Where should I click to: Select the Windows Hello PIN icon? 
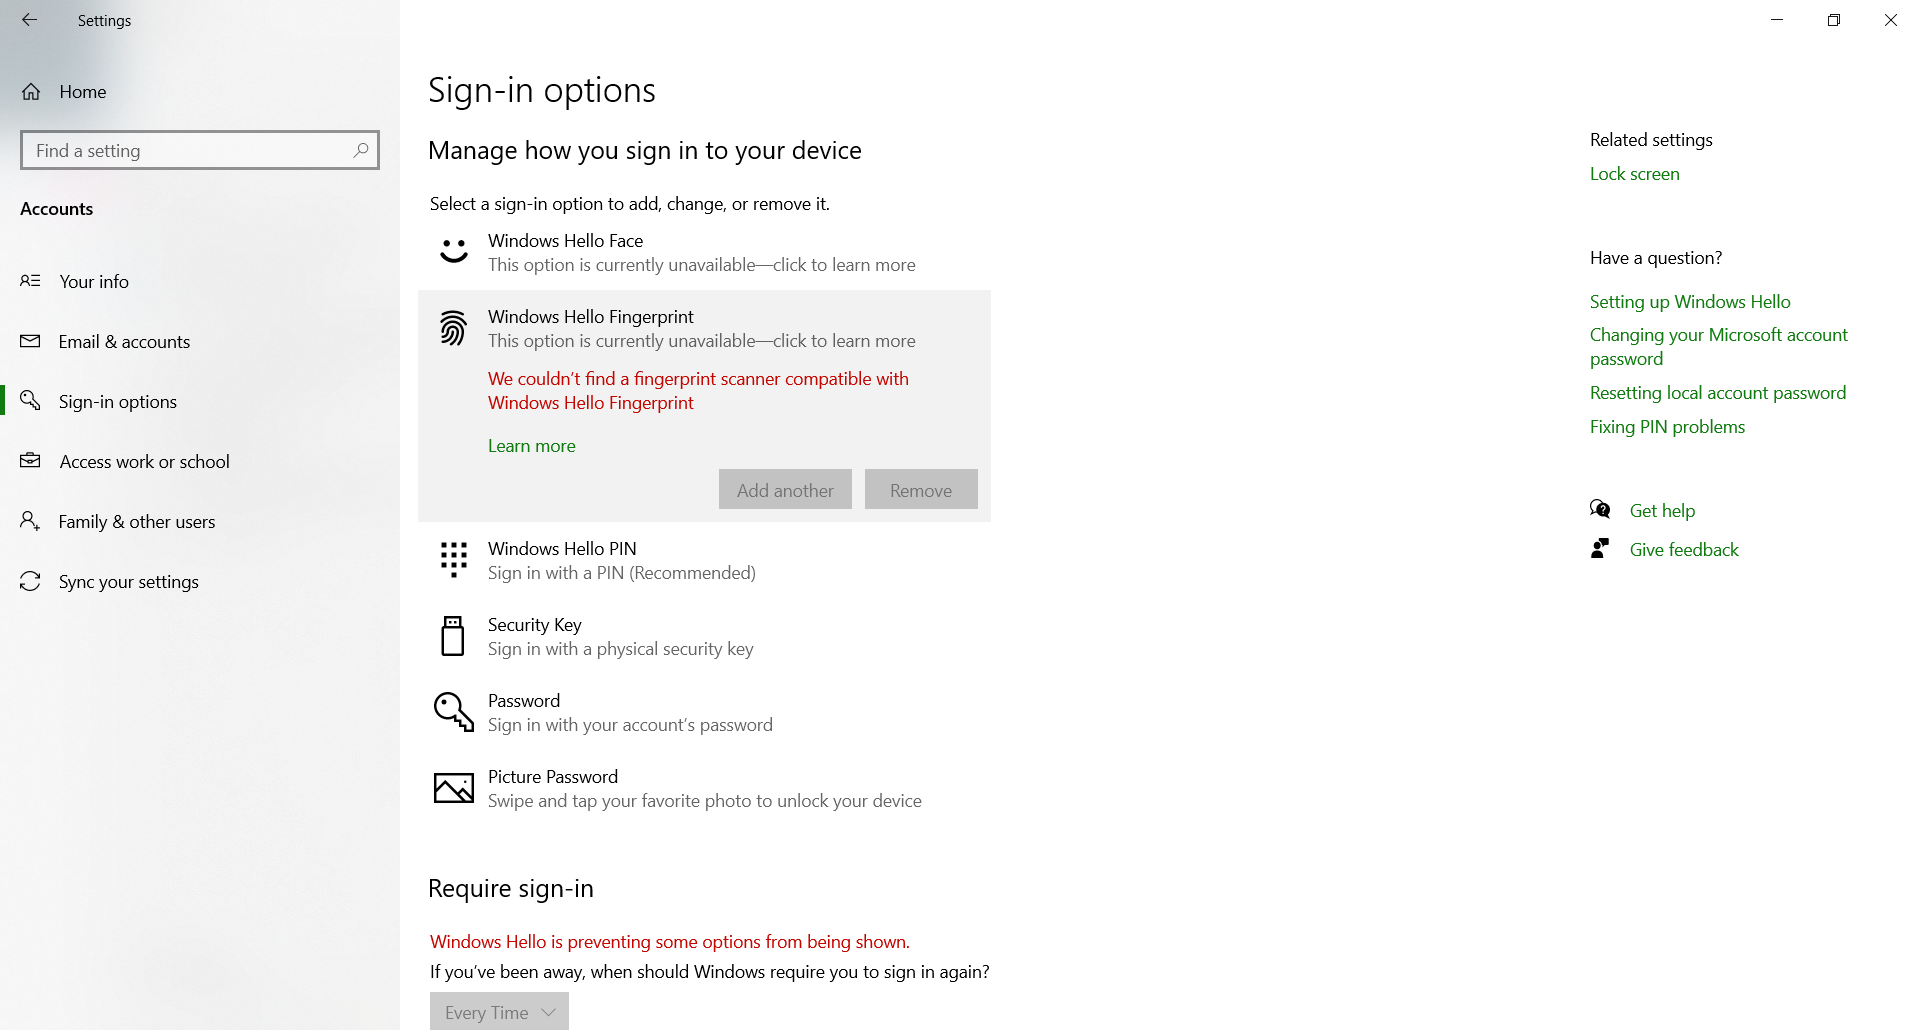click(453, 560)
